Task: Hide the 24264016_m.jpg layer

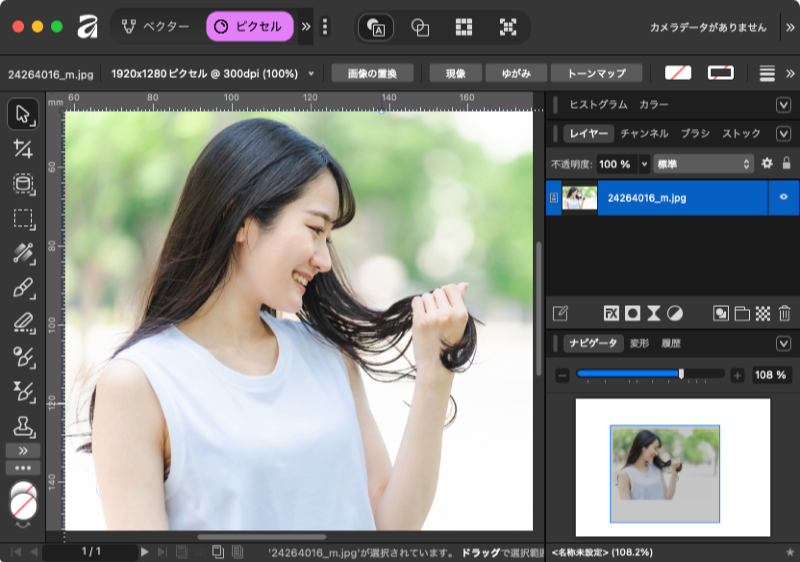Action: tap(783, 198)
